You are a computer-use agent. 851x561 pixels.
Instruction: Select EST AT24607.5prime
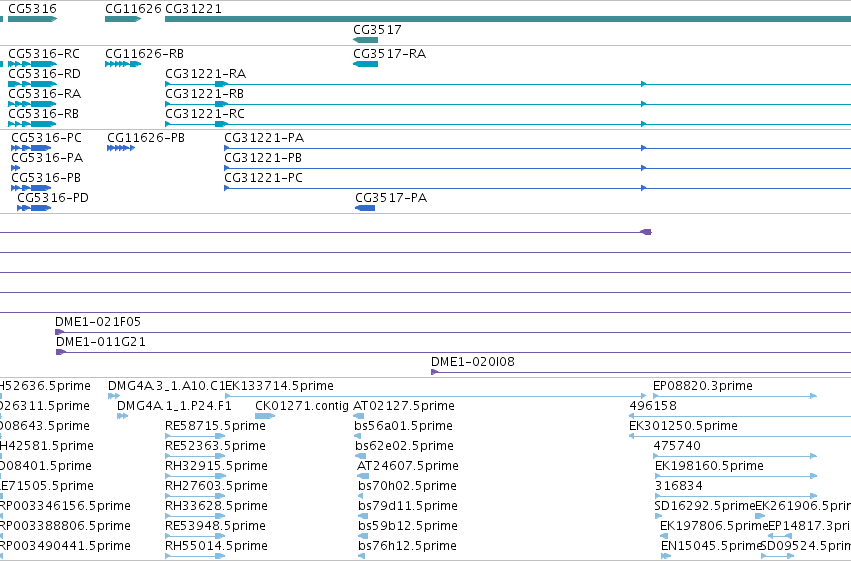(x=408, y=466)
